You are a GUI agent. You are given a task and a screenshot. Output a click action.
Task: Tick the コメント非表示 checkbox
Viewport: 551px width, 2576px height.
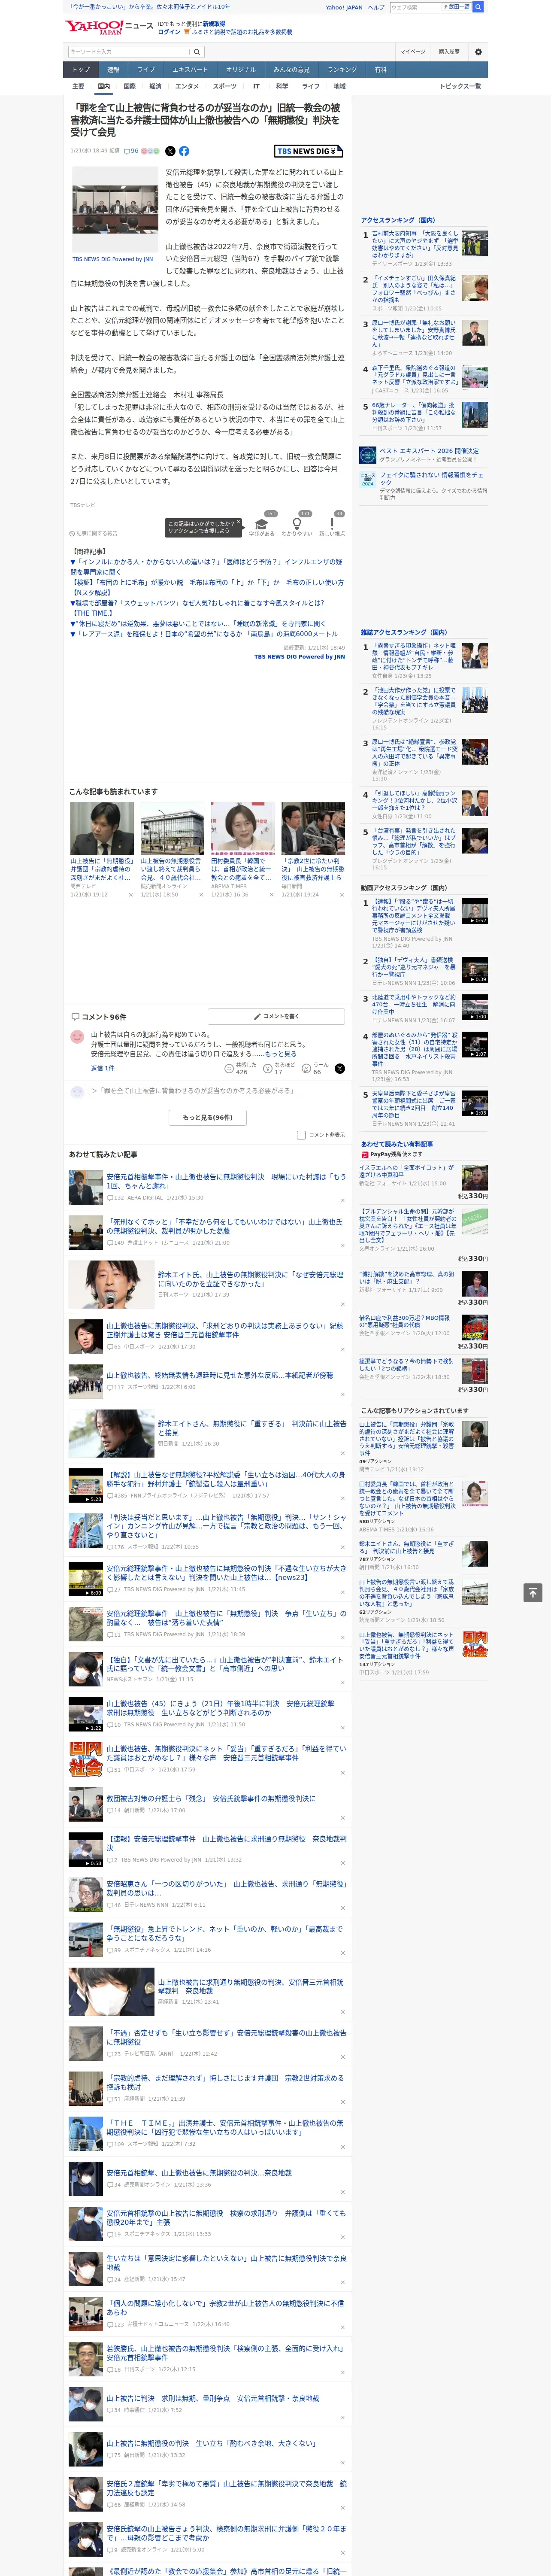tap(301, 1135)
